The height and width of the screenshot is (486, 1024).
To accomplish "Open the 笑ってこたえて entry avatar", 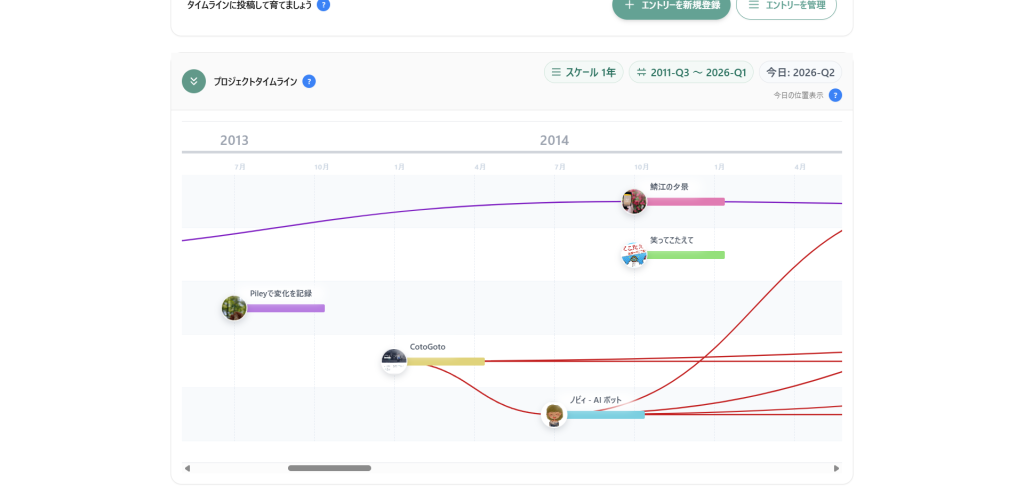I will coord(634,255).
